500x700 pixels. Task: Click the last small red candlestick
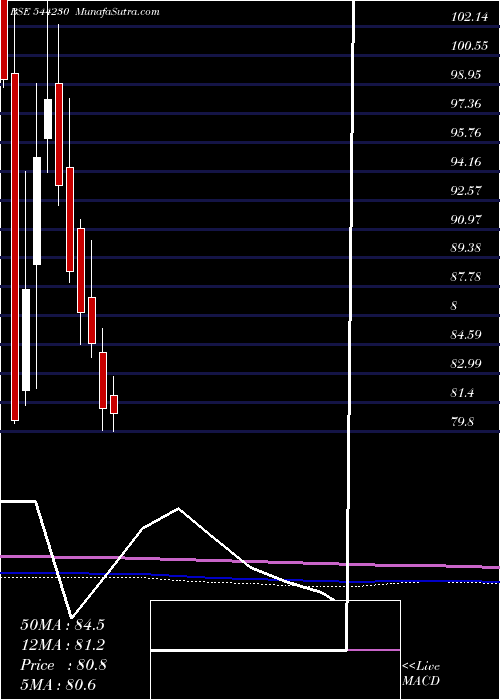point(114,404)
